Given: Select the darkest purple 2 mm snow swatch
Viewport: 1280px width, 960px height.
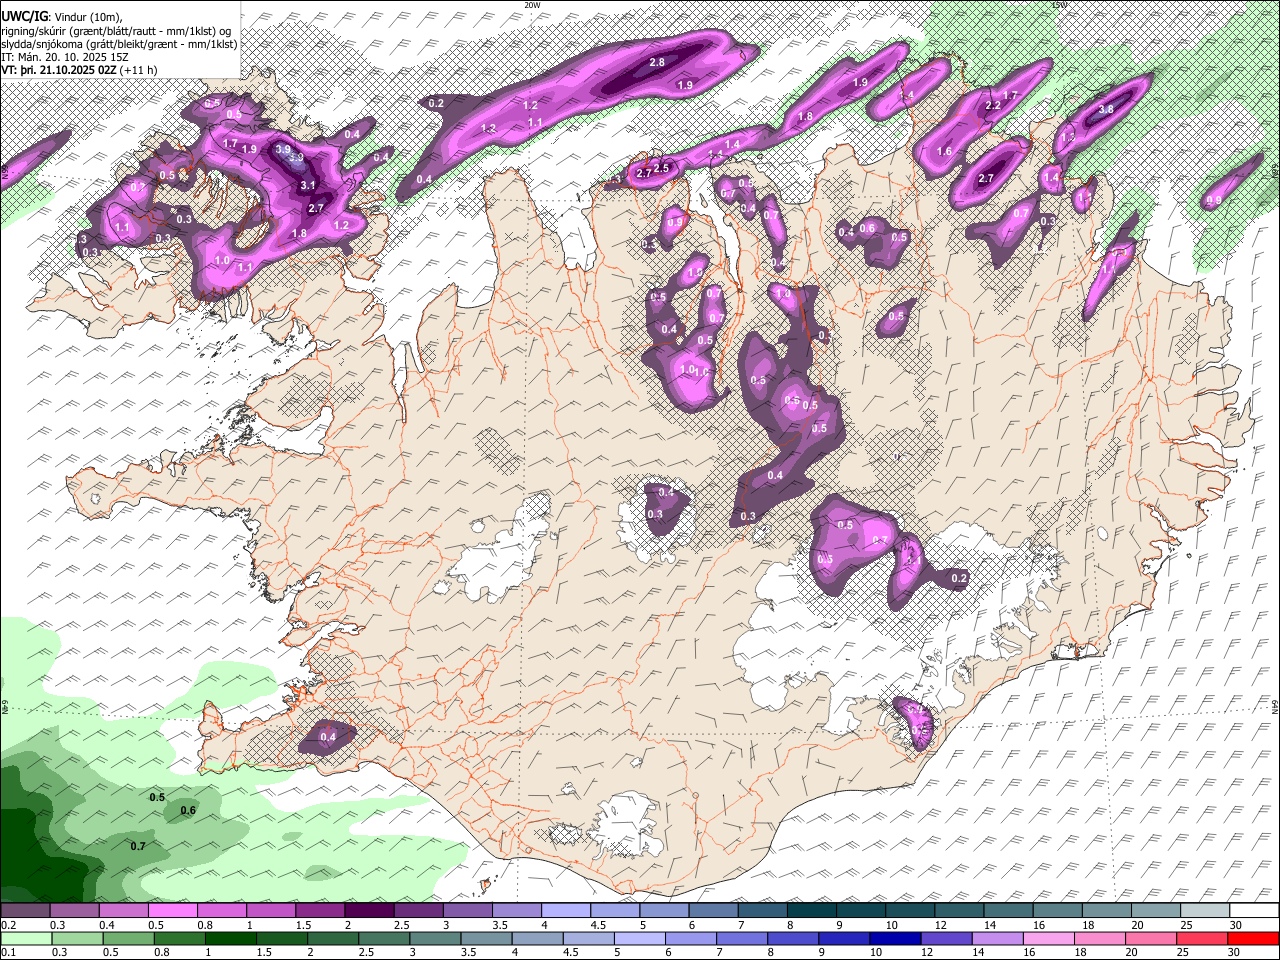Looking at the screenshot, I should point(369,911).
